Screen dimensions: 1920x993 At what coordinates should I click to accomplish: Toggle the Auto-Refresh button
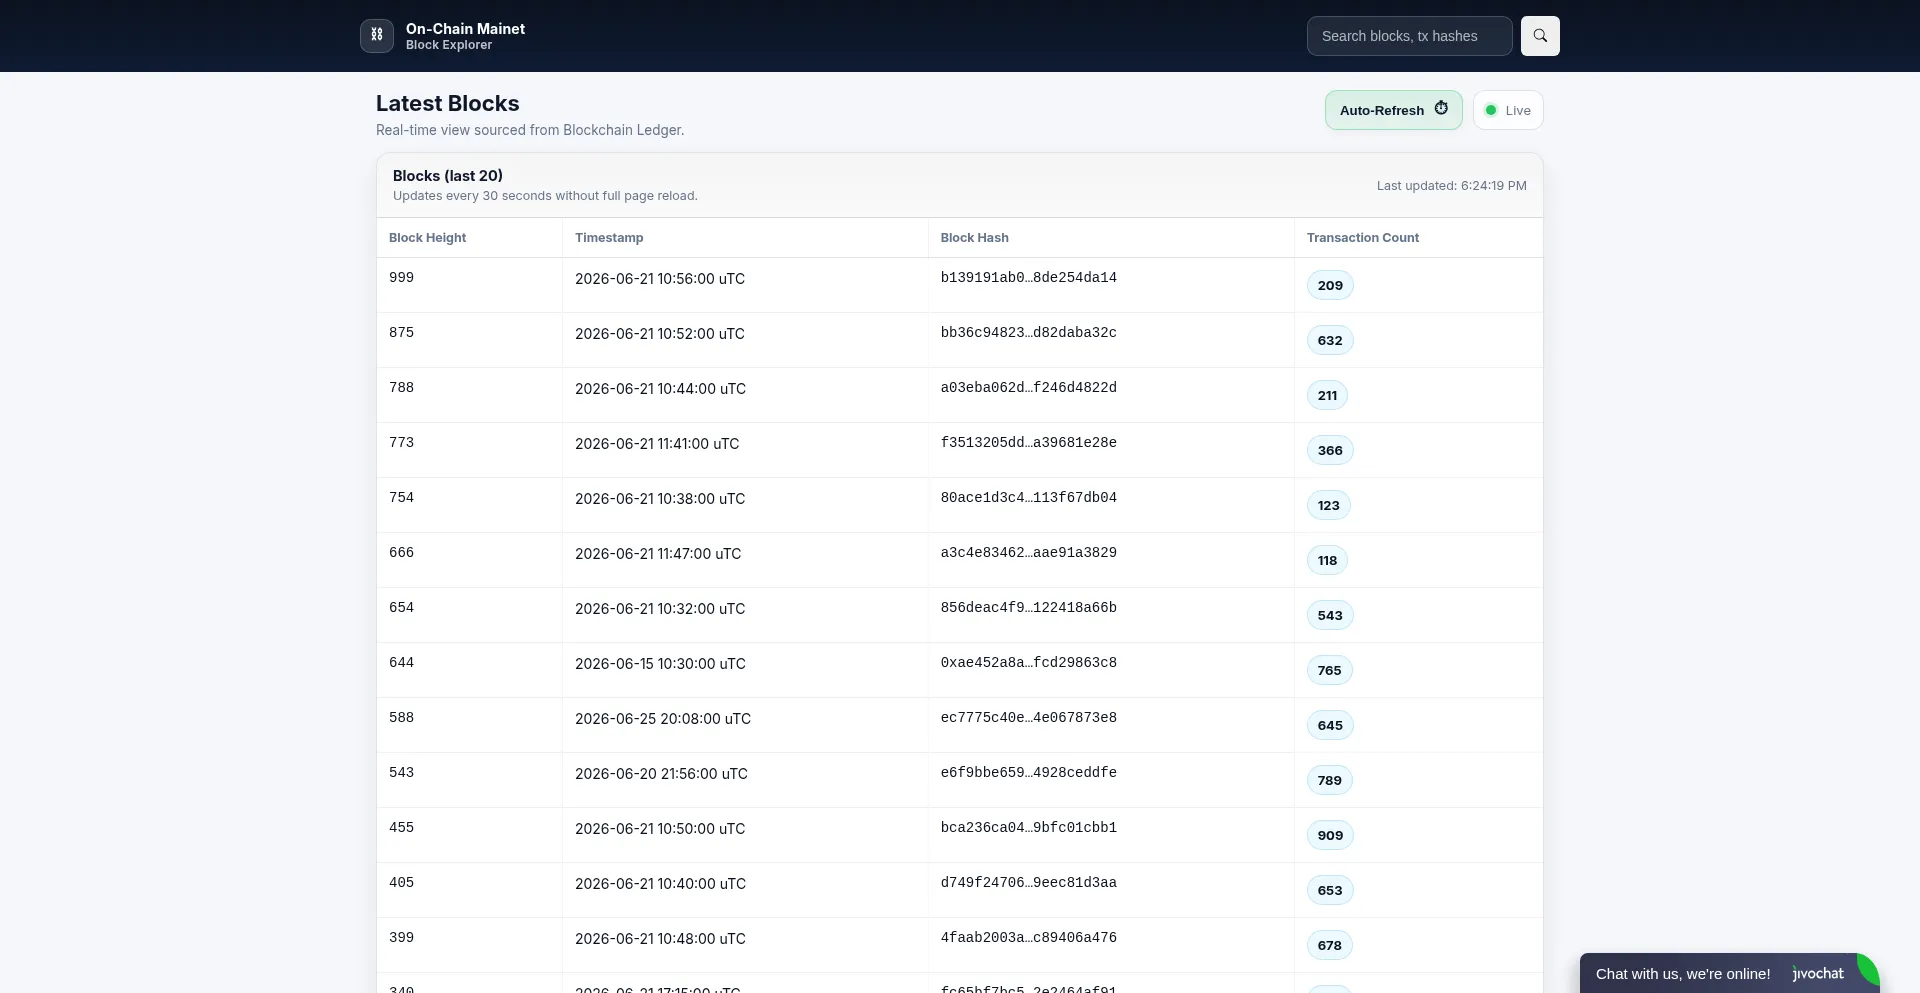1394,110
